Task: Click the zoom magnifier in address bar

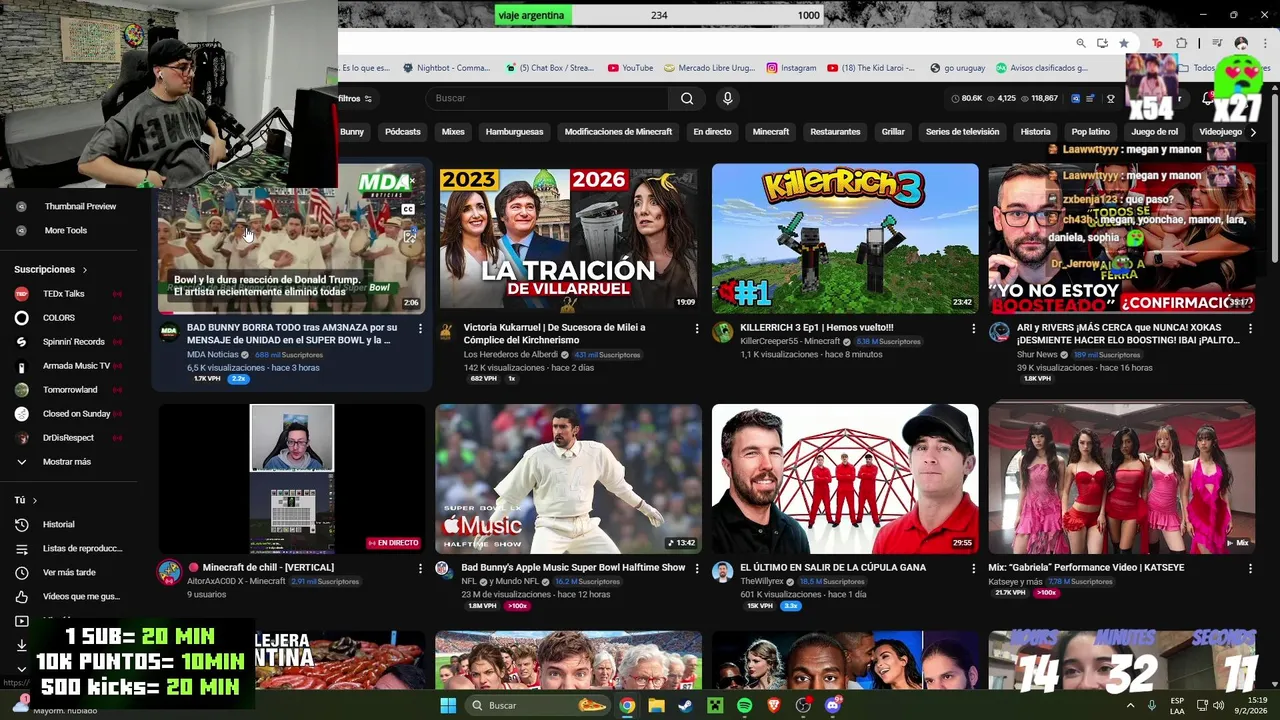Action: [x=1081, y=43]
